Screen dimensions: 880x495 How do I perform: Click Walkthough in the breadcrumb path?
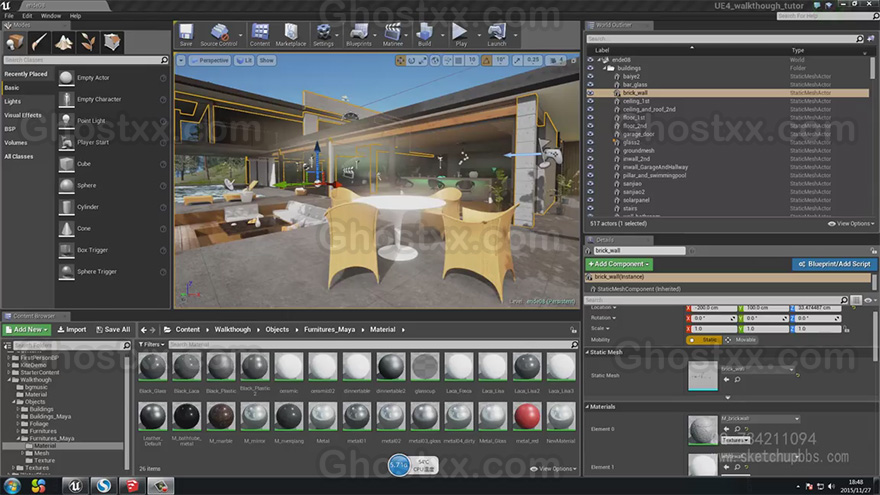232,330
